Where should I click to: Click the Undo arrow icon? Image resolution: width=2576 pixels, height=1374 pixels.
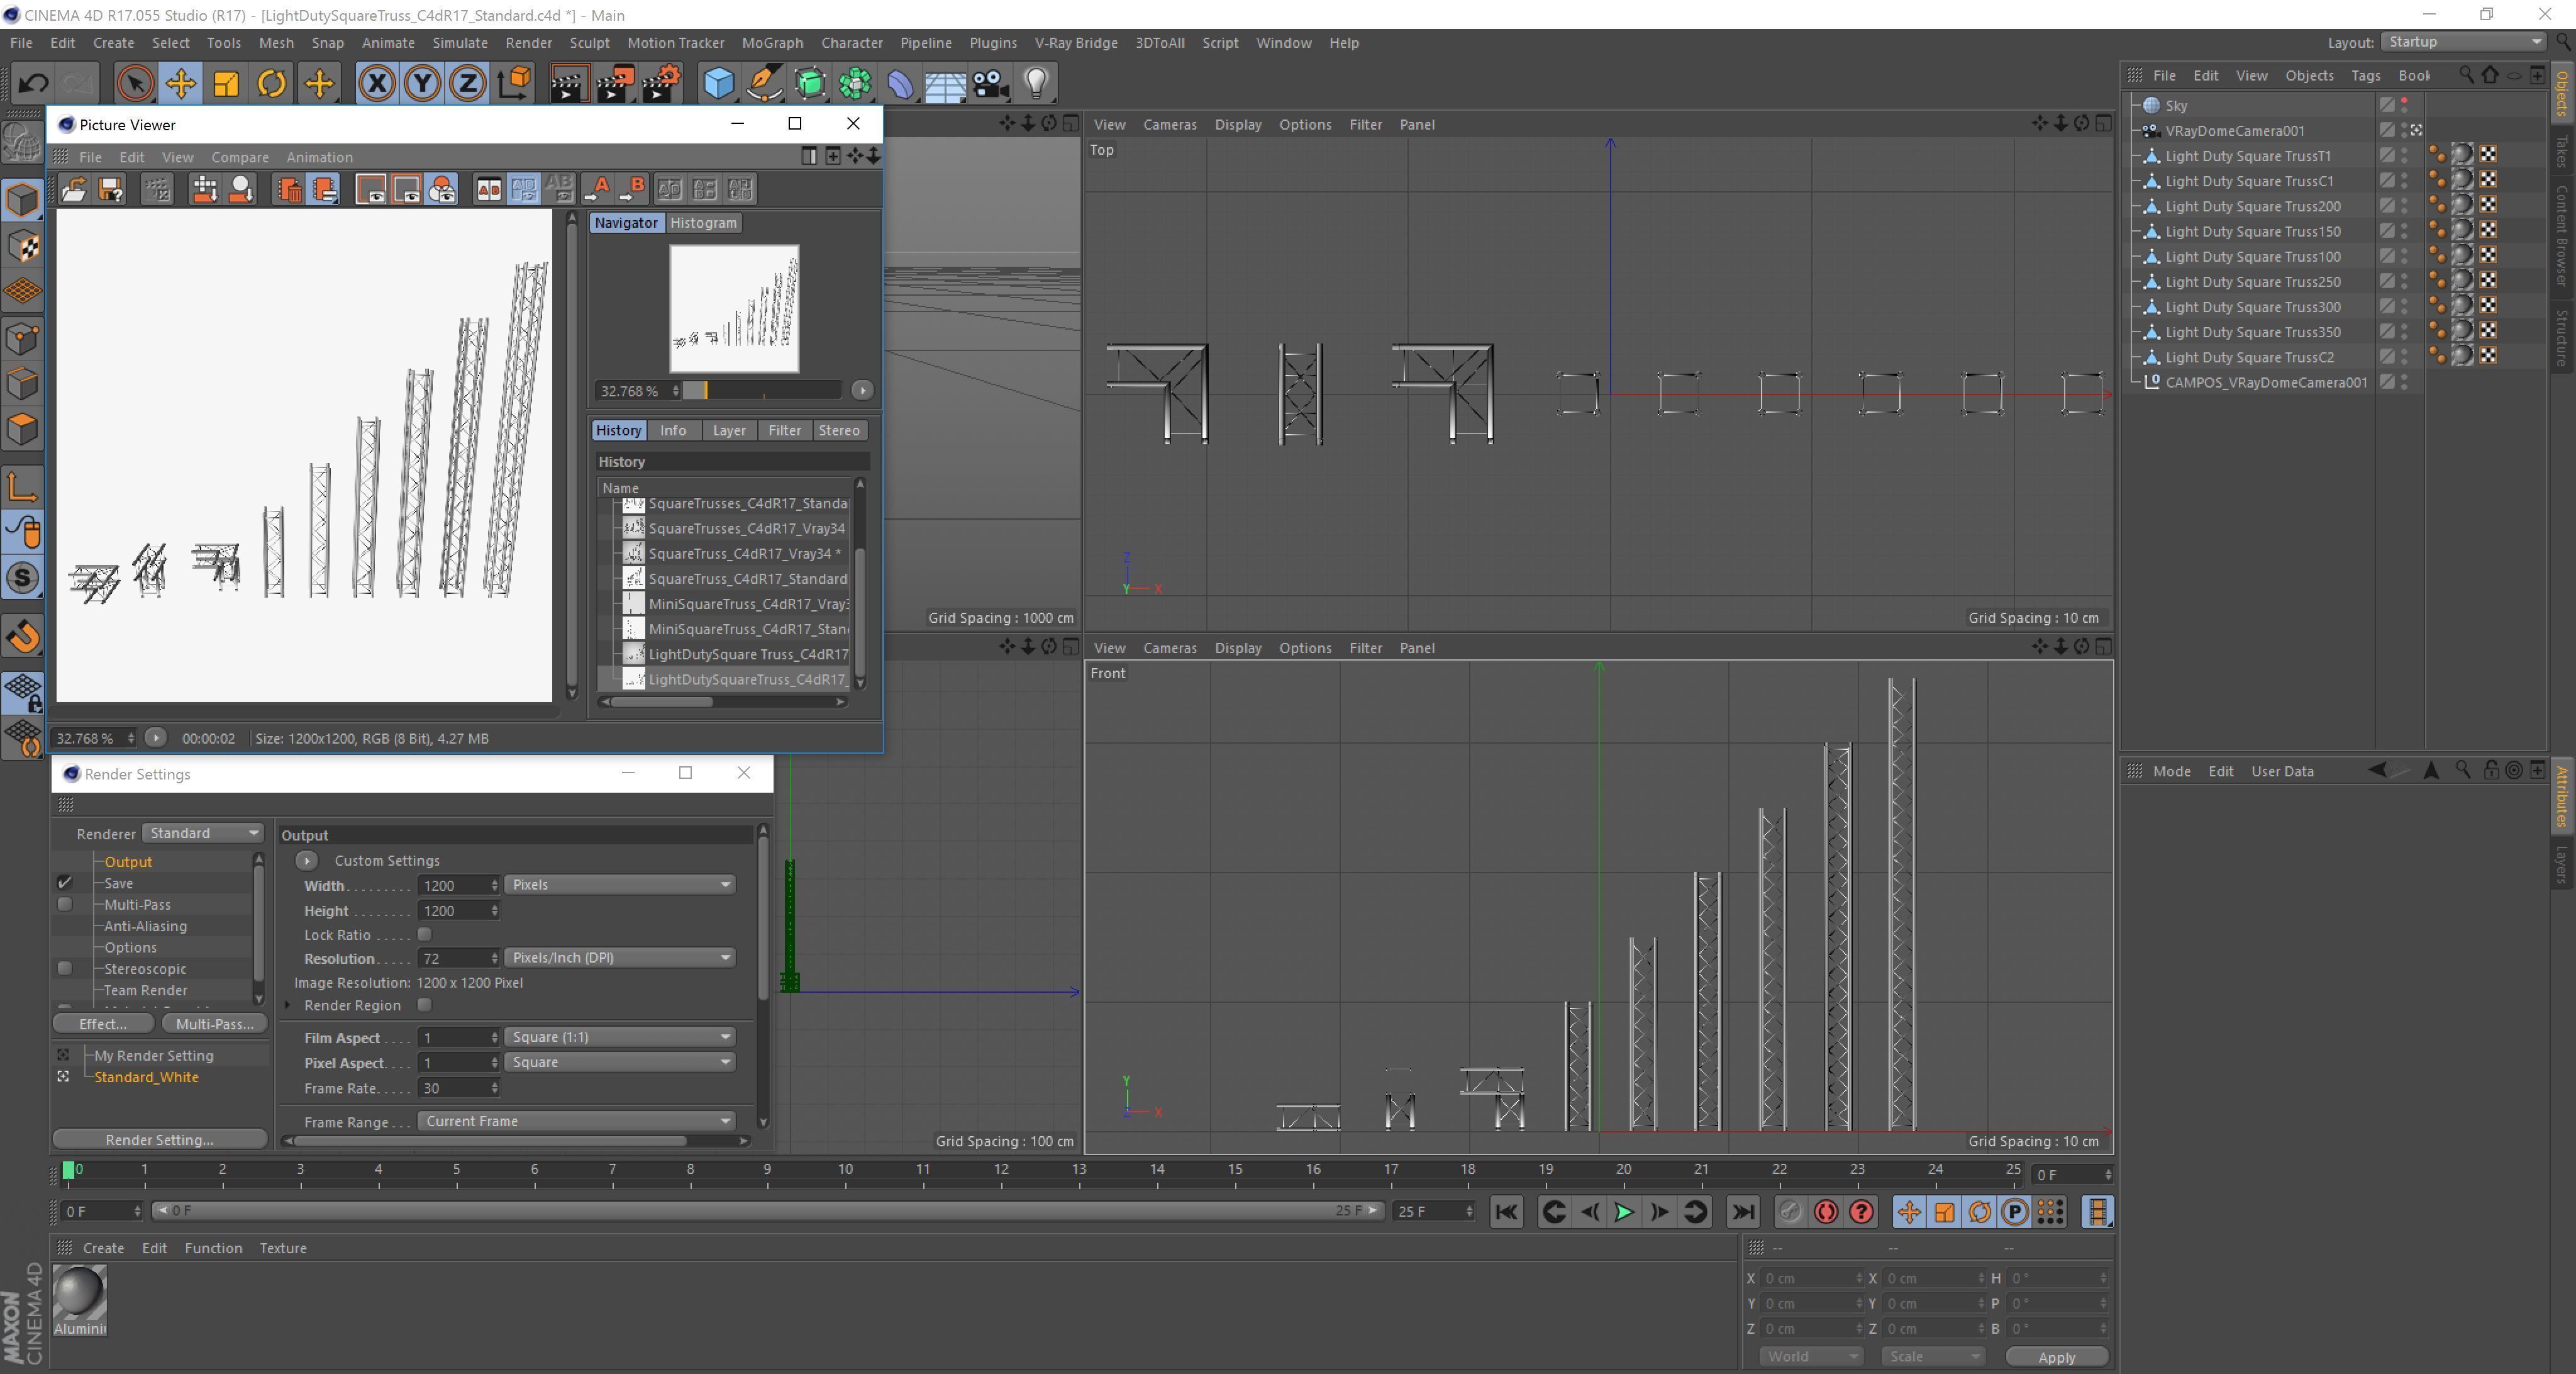point(32,83)
